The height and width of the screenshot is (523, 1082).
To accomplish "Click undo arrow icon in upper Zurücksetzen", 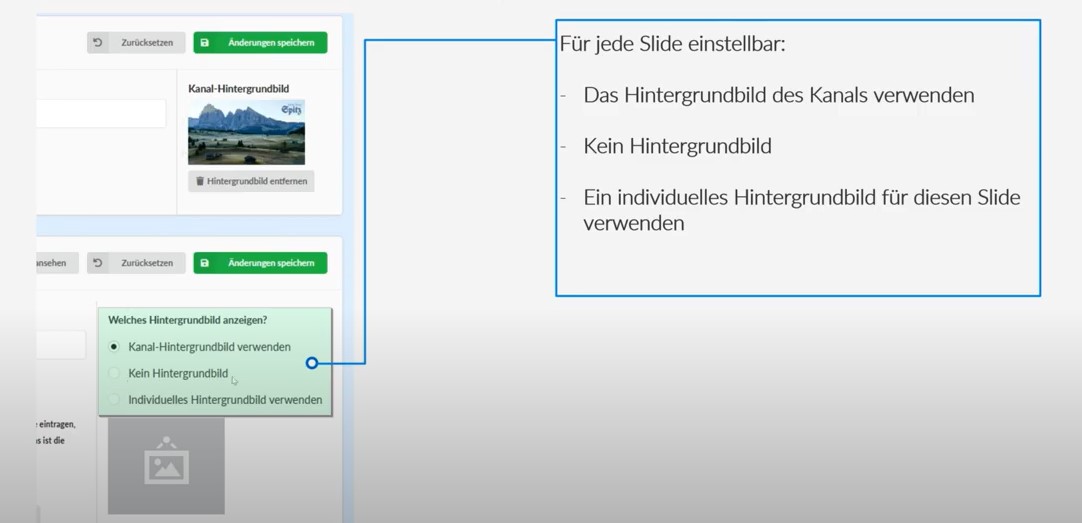I will [x=98, y=43].
